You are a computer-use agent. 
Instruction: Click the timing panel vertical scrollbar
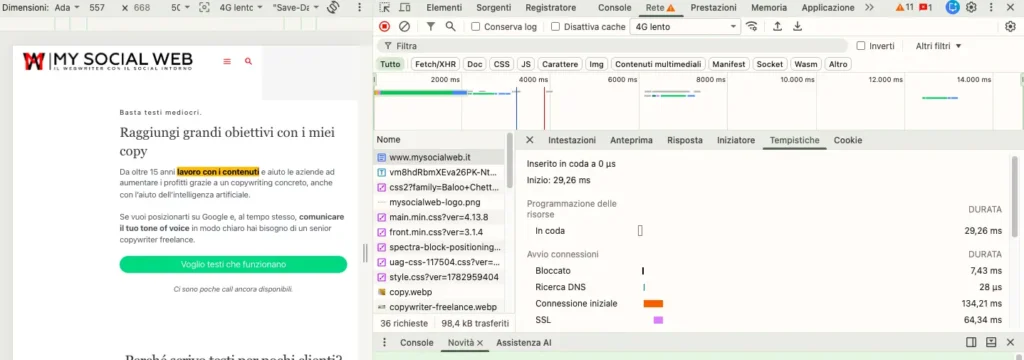coord(1014,196)
